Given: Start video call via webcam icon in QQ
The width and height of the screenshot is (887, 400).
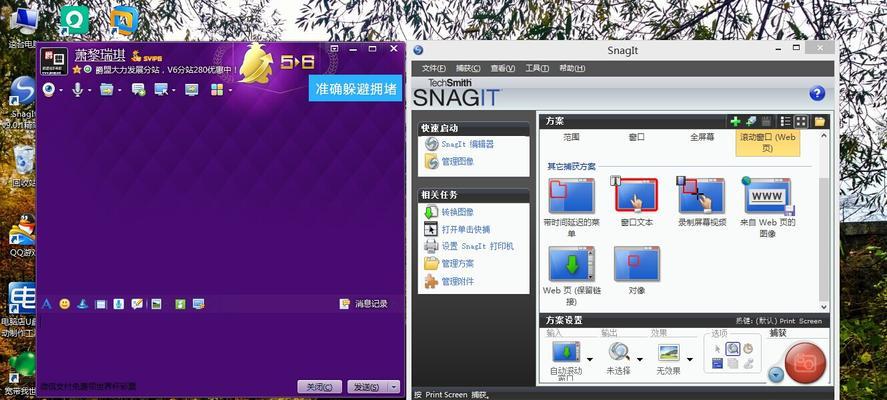Looking at the screenshot, I should click(49, 89).
